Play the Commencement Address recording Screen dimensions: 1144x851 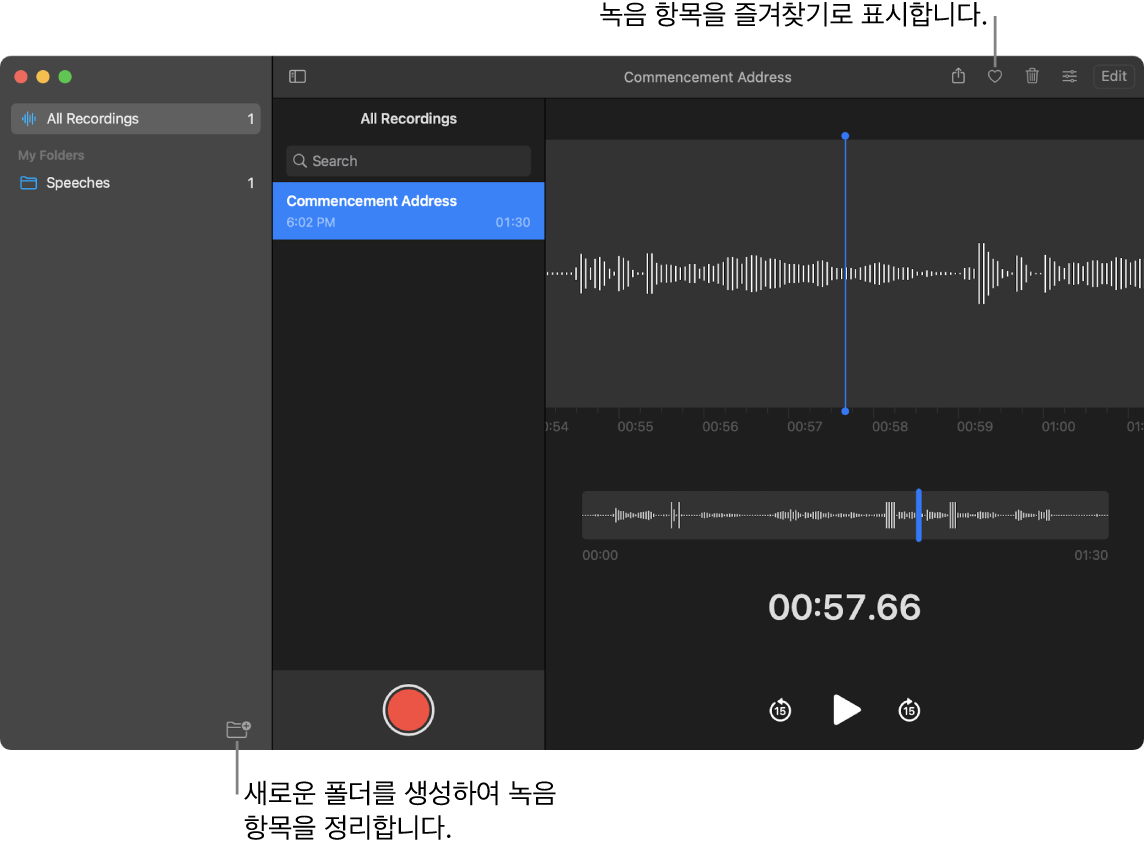click(x=846, y=710)
